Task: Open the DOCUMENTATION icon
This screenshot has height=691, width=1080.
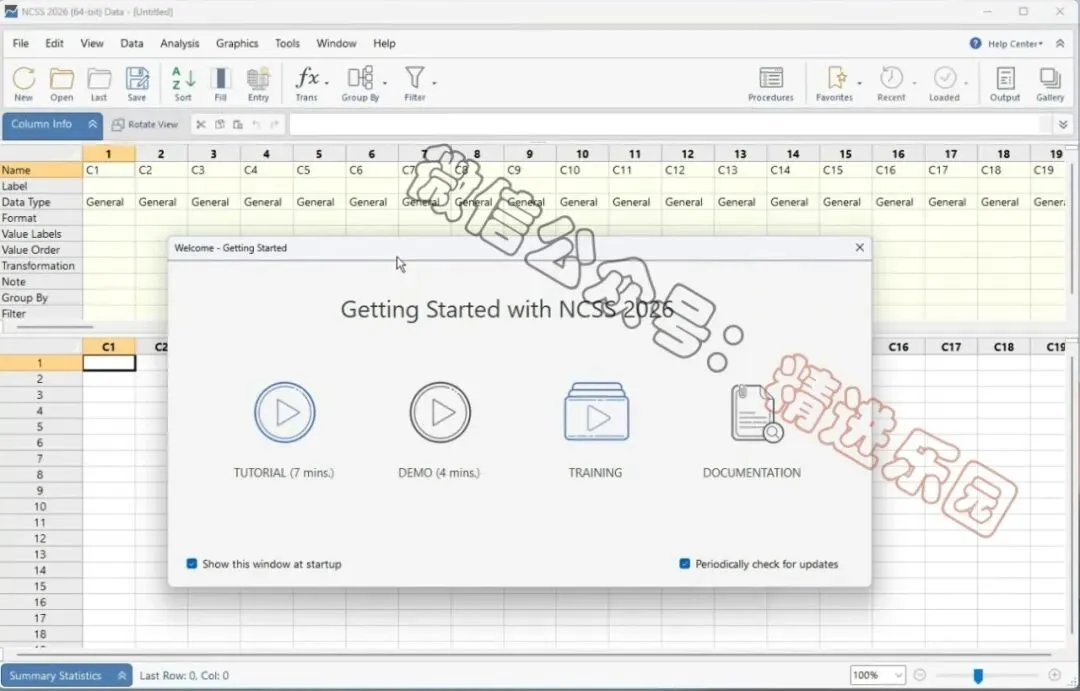Action: [x=756, y=413]
